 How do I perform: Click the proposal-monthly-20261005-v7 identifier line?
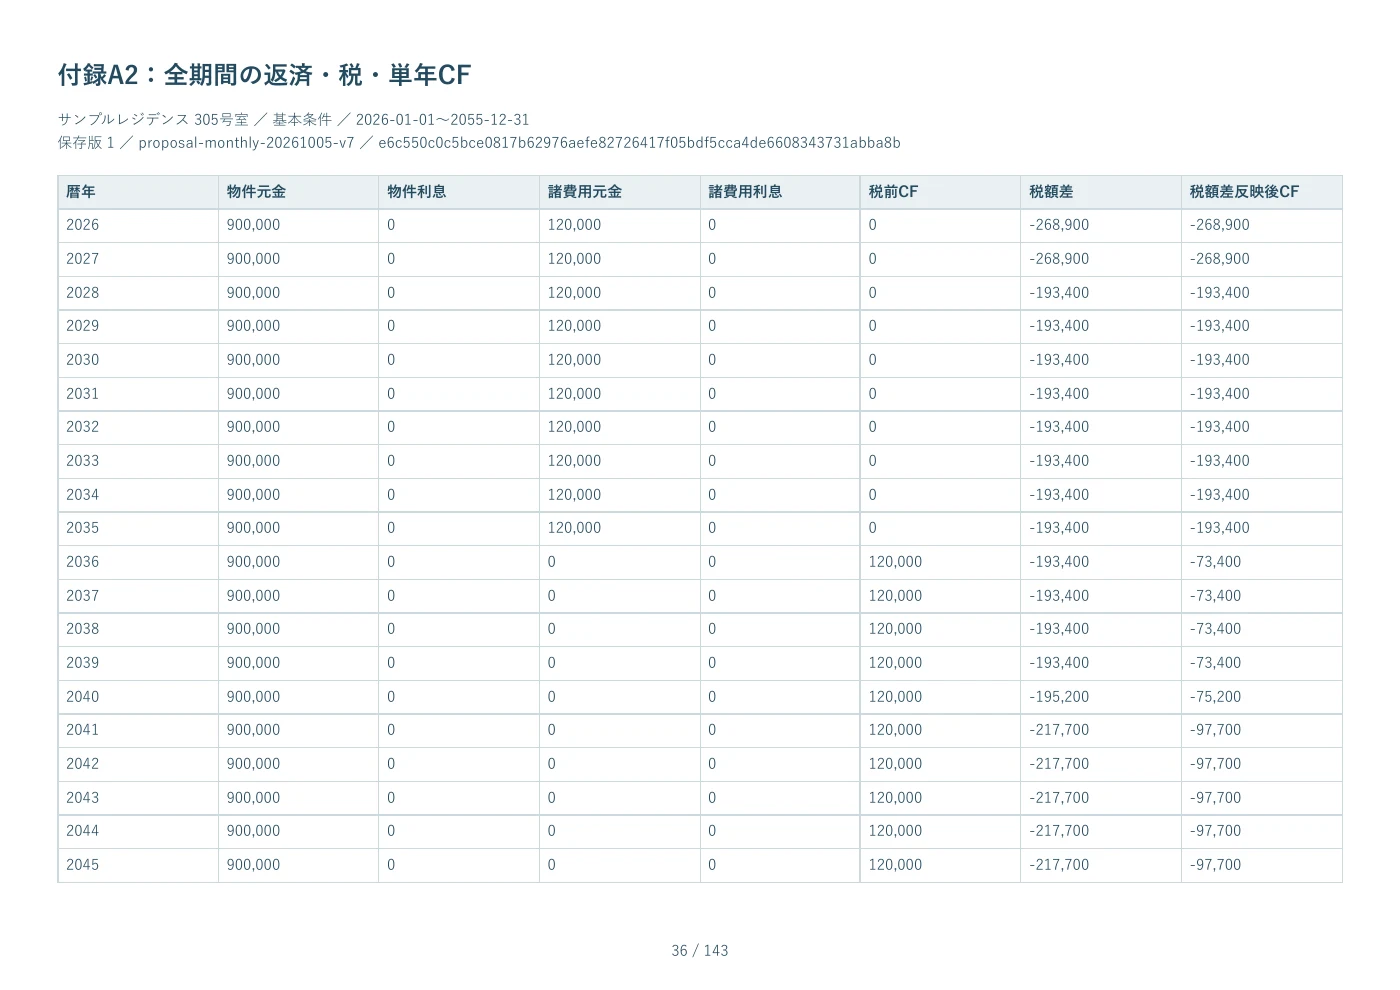(x=479, y=143)
